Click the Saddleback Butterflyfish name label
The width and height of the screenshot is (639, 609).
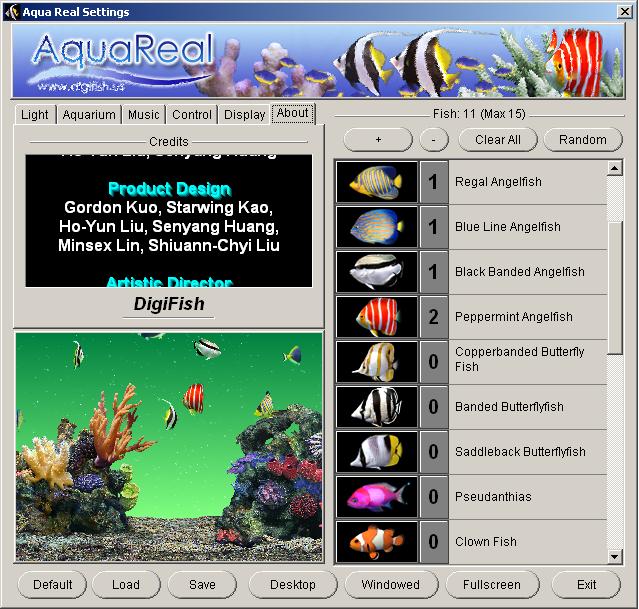click(x=520, y=452)
